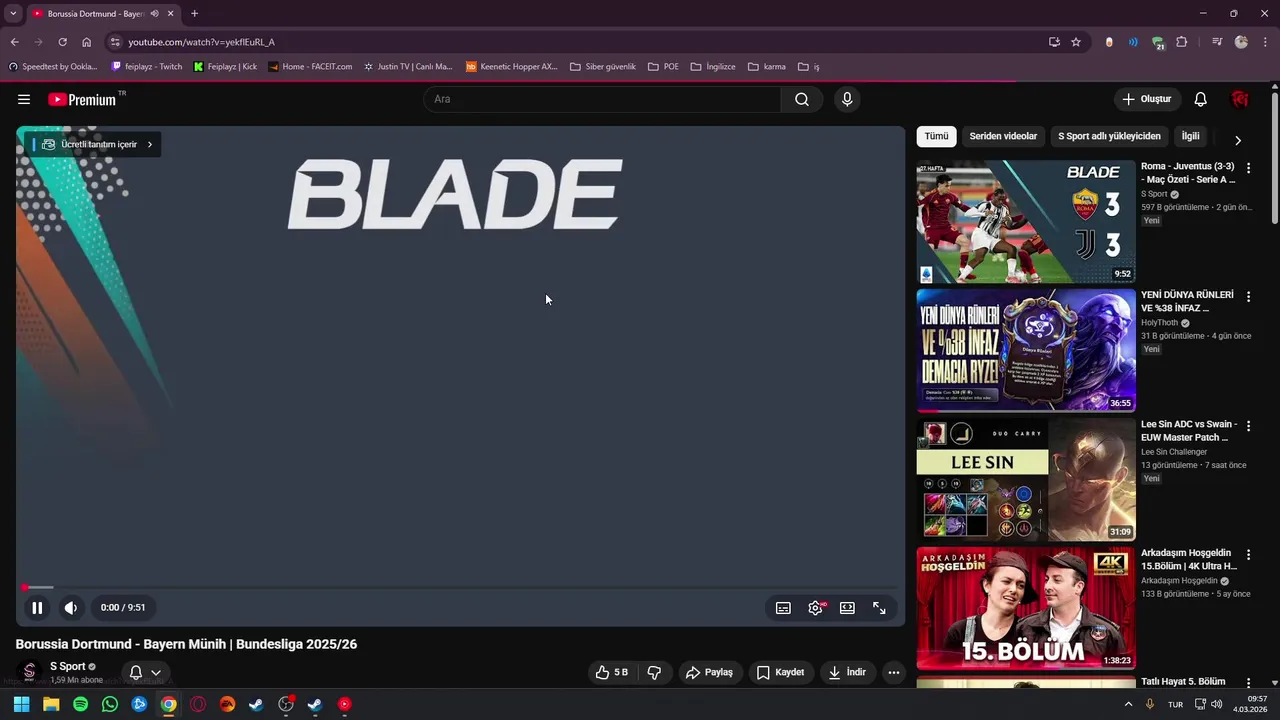The width and height of the screenshot is (1280, 720).
Task: Bookmark this page with star icon
Action: coord(1076,42)
